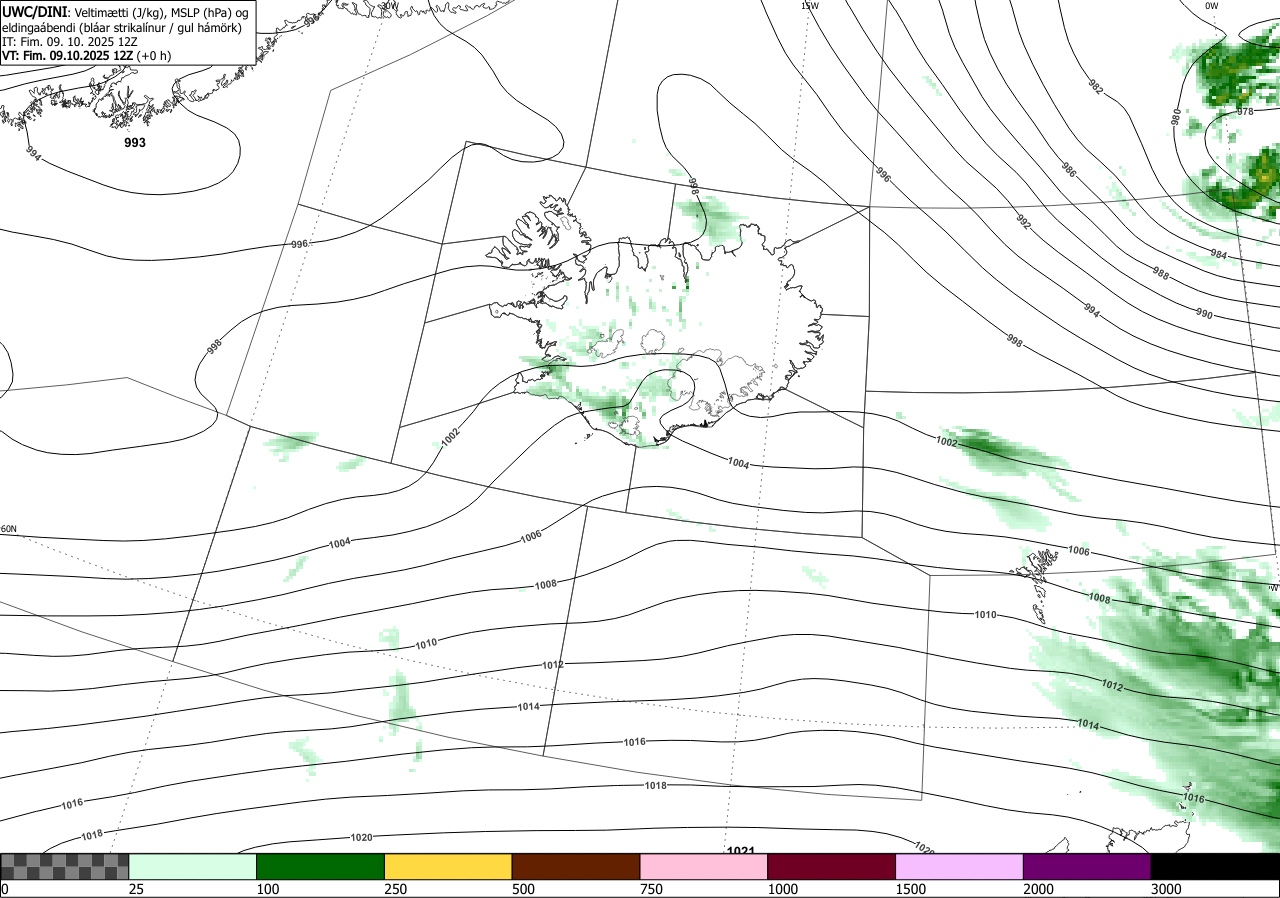Click the '990' isobar label

click(1204, 314)
